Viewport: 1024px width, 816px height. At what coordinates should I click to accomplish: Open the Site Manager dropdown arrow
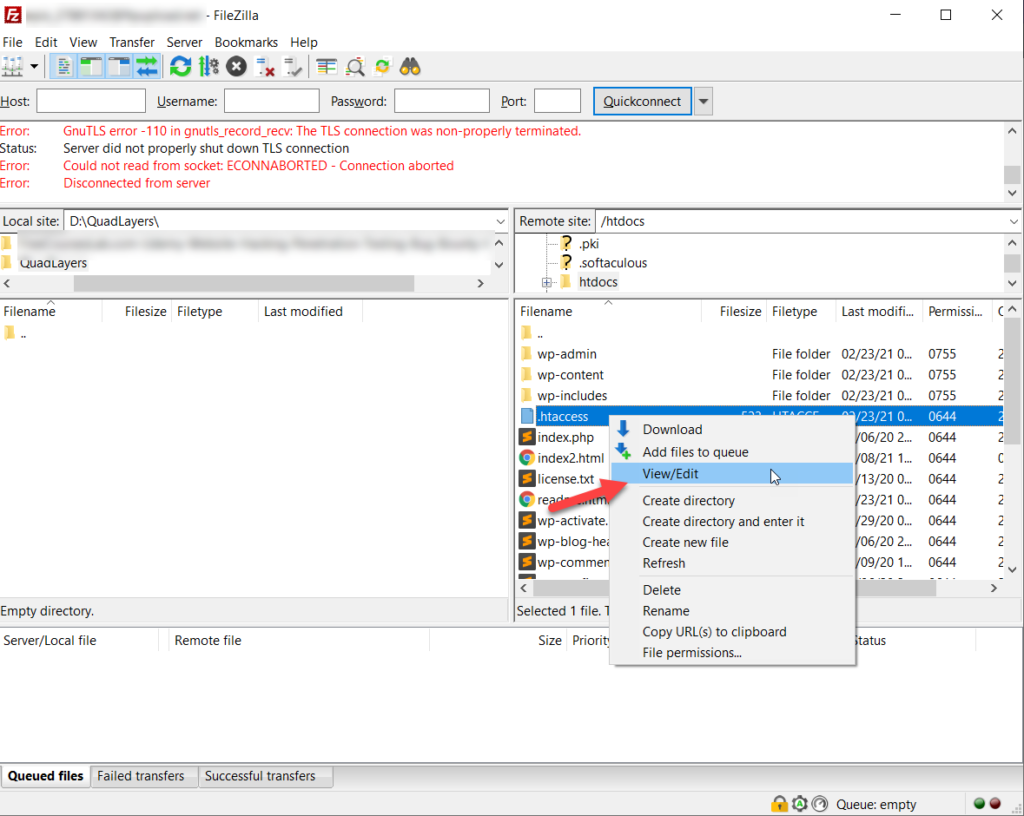tap(34, 67)
